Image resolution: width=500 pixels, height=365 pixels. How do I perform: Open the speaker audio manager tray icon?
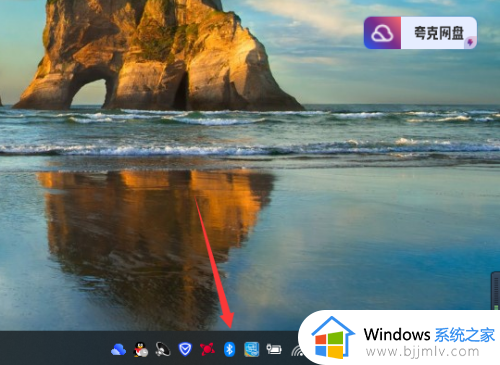[163, 350]
